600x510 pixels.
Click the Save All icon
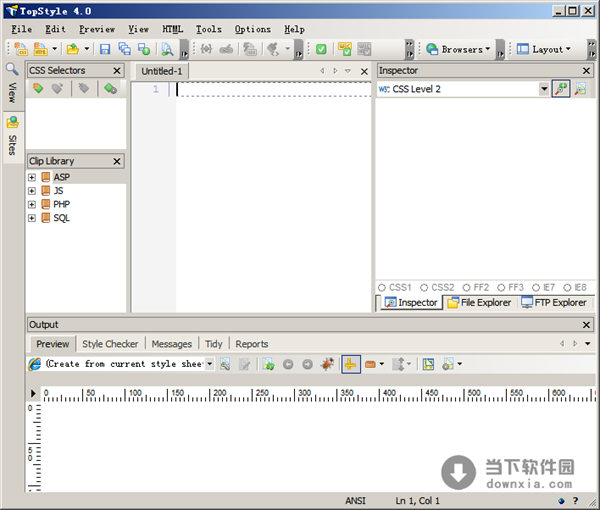coord(124,49)
